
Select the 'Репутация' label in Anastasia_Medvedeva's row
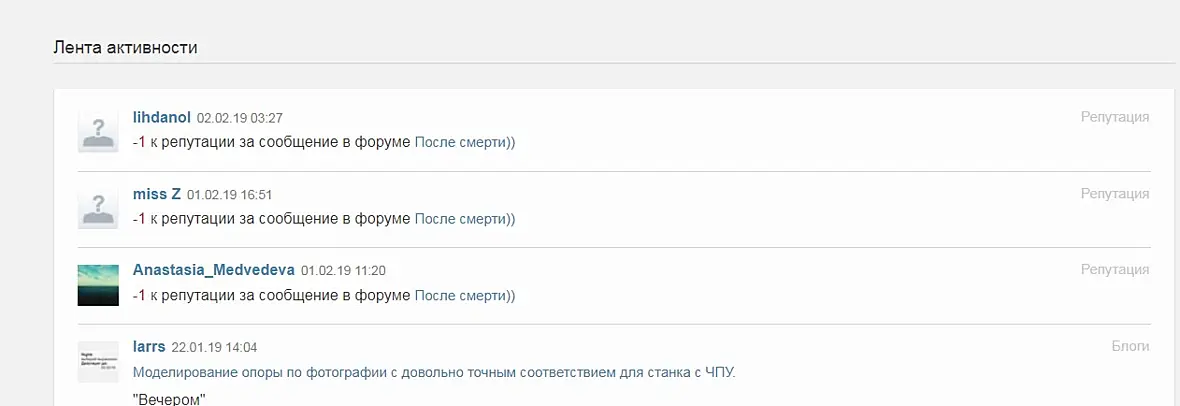click(x=1115, y=270)
